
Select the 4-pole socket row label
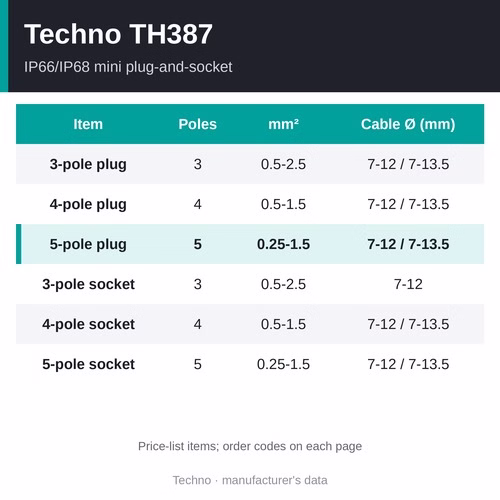(x=88, y=324)
